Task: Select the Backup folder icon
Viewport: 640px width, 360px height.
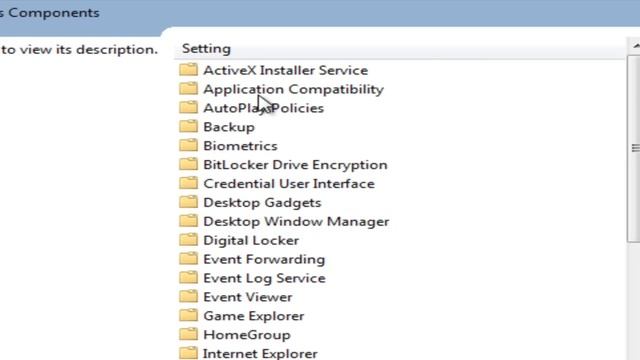Action: [188, 127]
